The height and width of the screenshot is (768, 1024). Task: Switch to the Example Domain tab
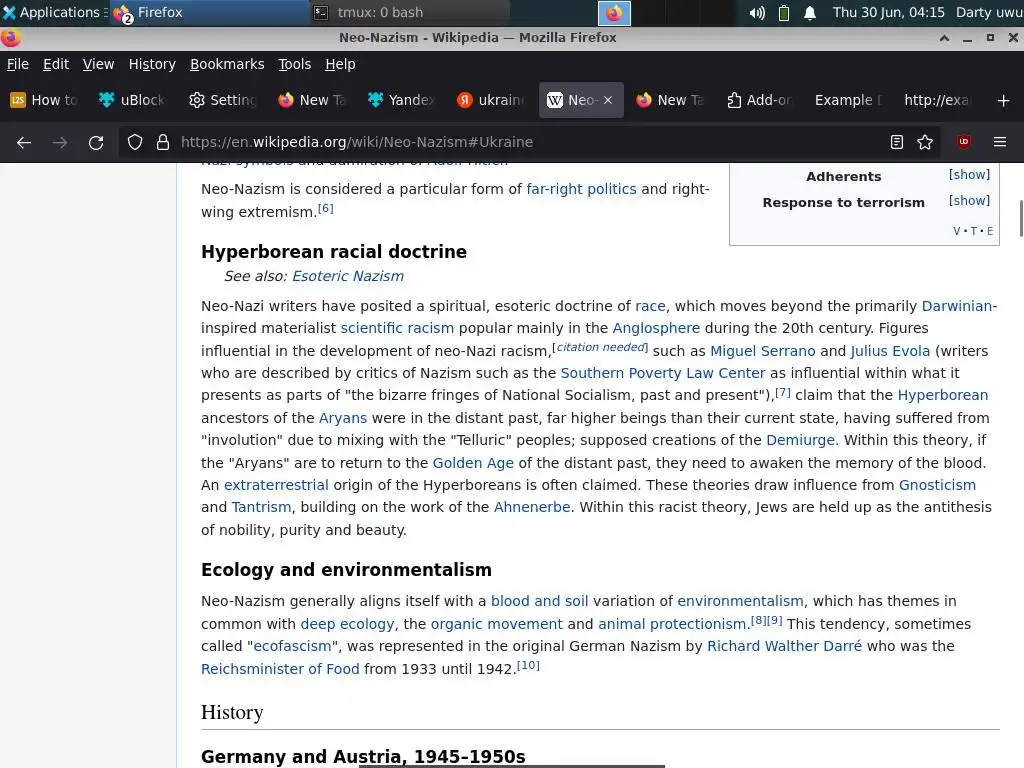click(849, 100)
